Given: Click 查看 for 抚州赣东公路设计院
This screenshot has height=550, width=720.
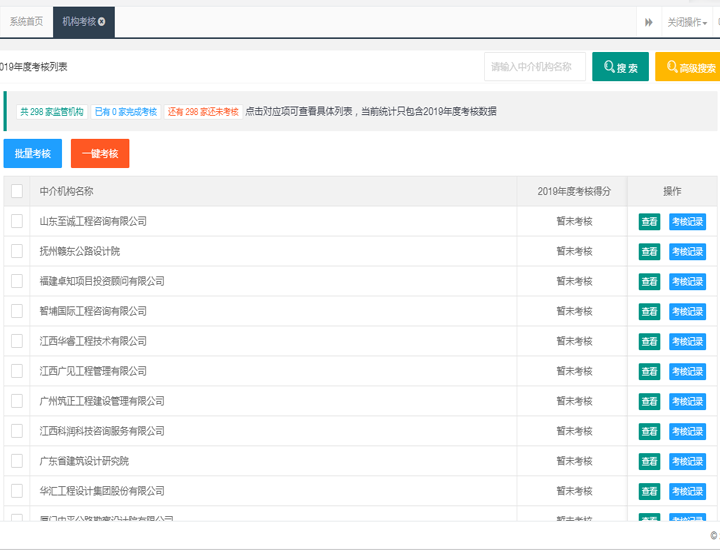Looking at the screenshot, I should [649, 252].
